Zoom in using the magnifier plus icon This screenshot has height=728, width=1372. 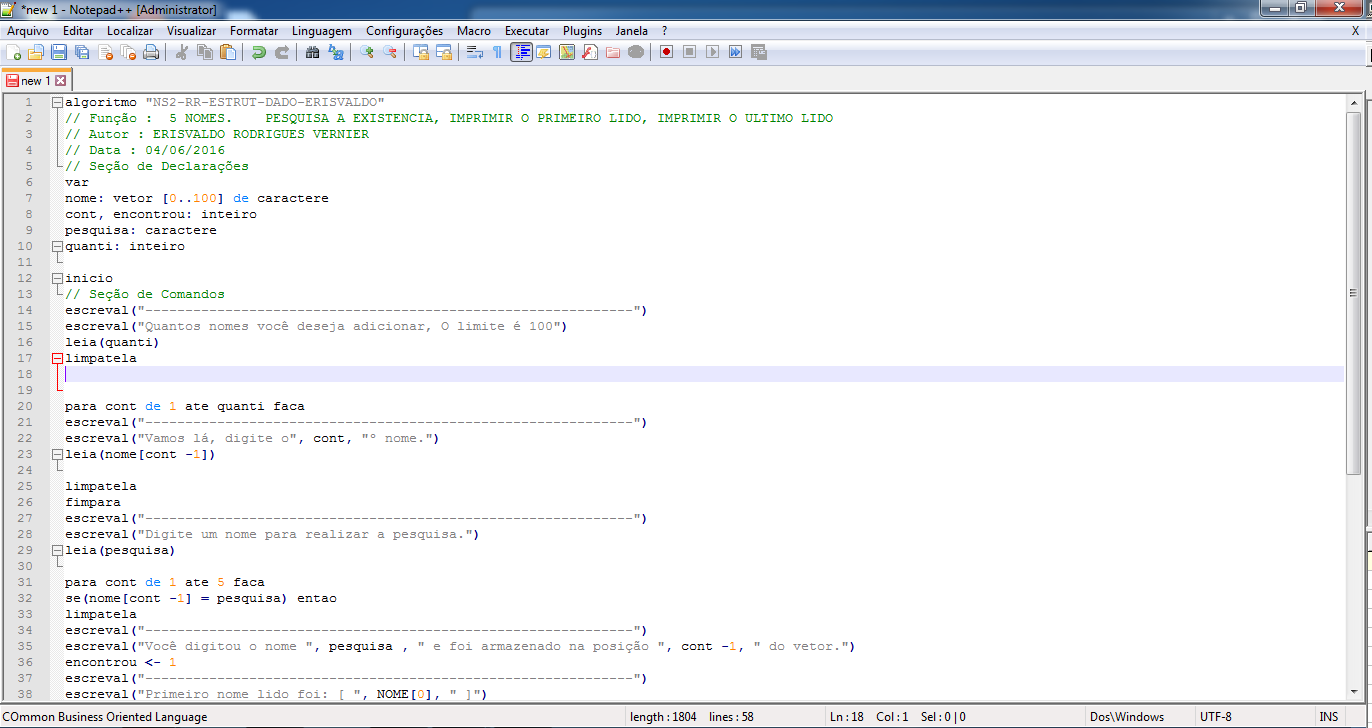click(366, 52)
